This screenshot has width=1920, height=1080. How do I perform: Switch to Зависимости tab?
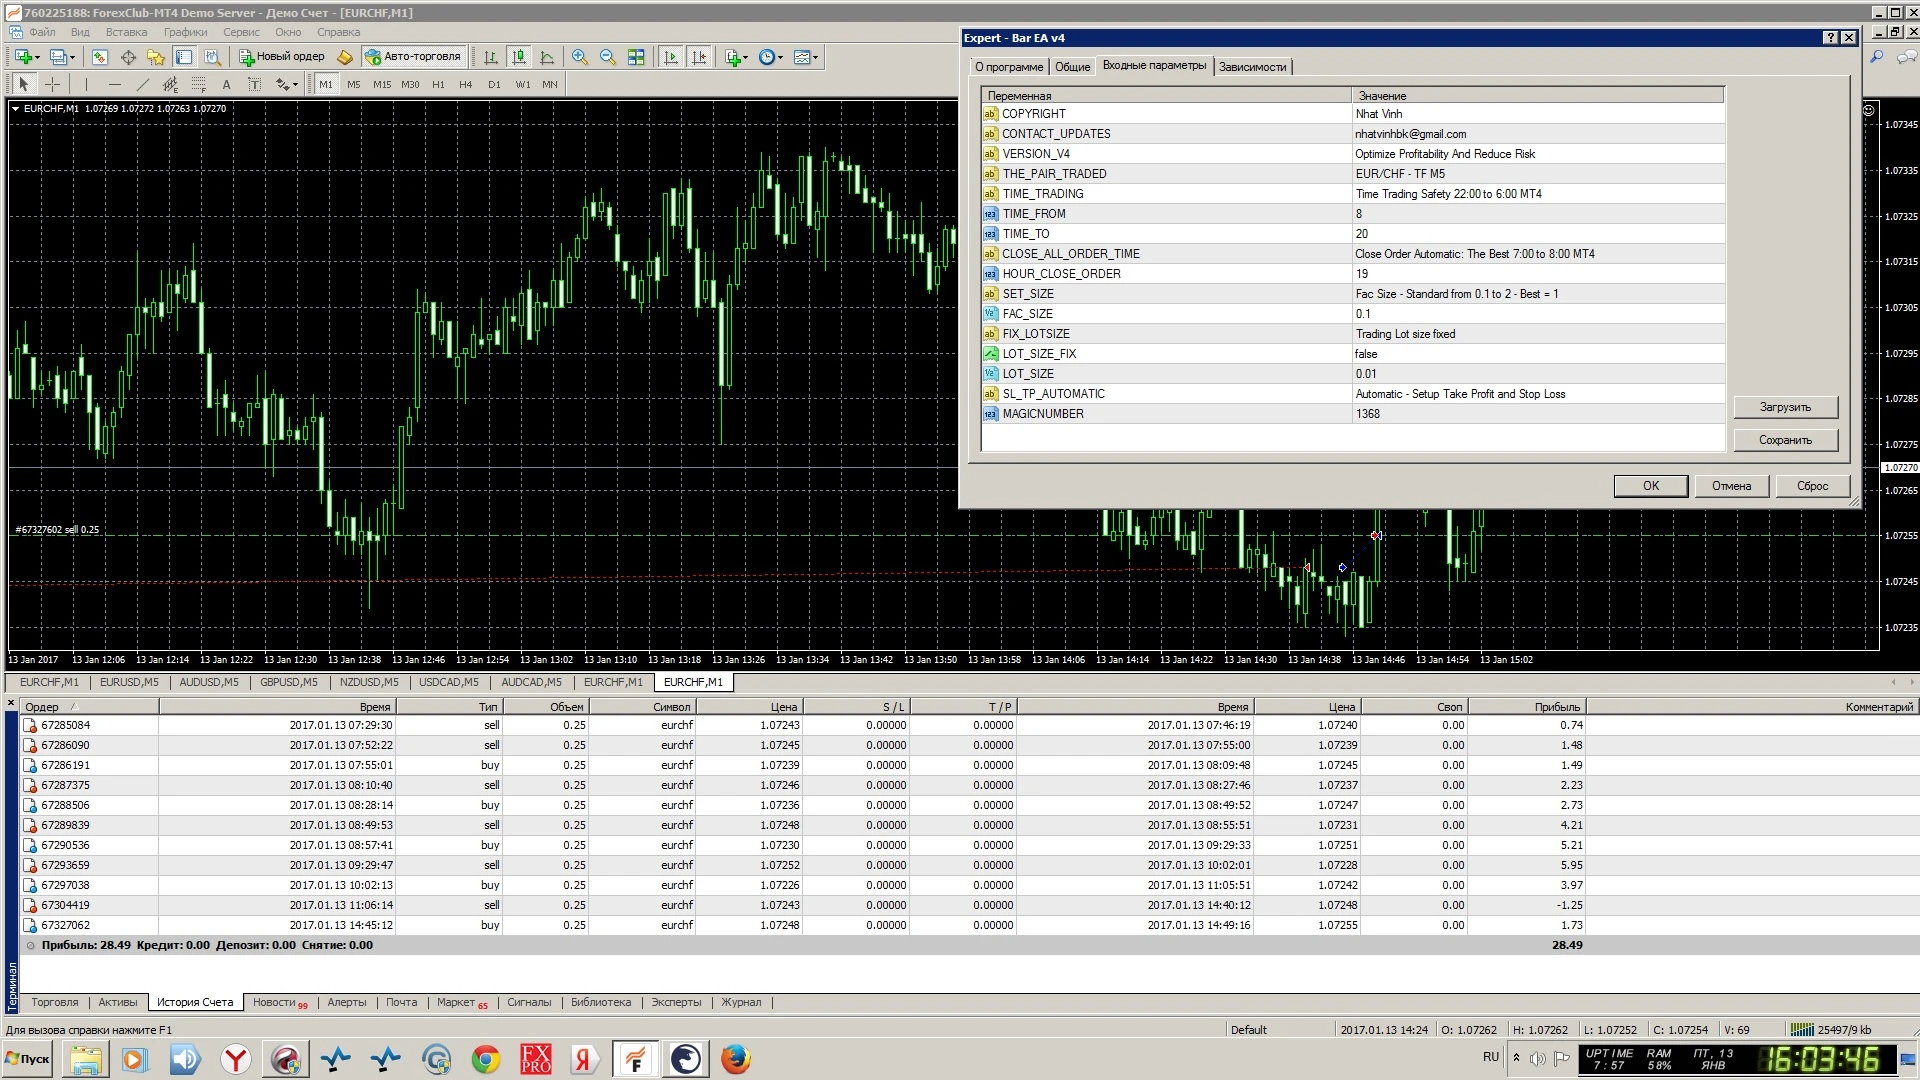[x=1252, y=67]
